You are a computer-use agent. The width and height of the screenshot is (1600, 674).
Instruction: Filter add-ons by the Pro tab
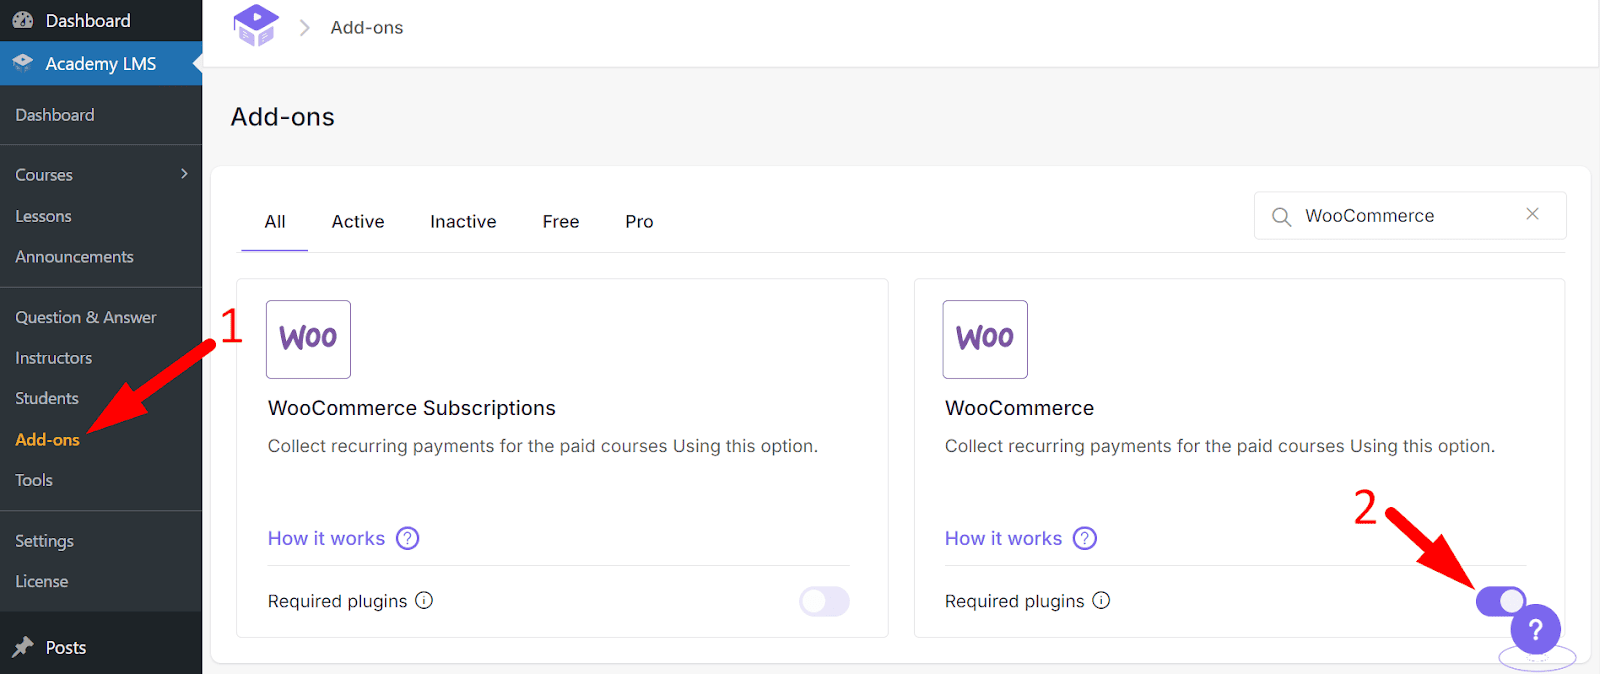(x=639, y=222)
